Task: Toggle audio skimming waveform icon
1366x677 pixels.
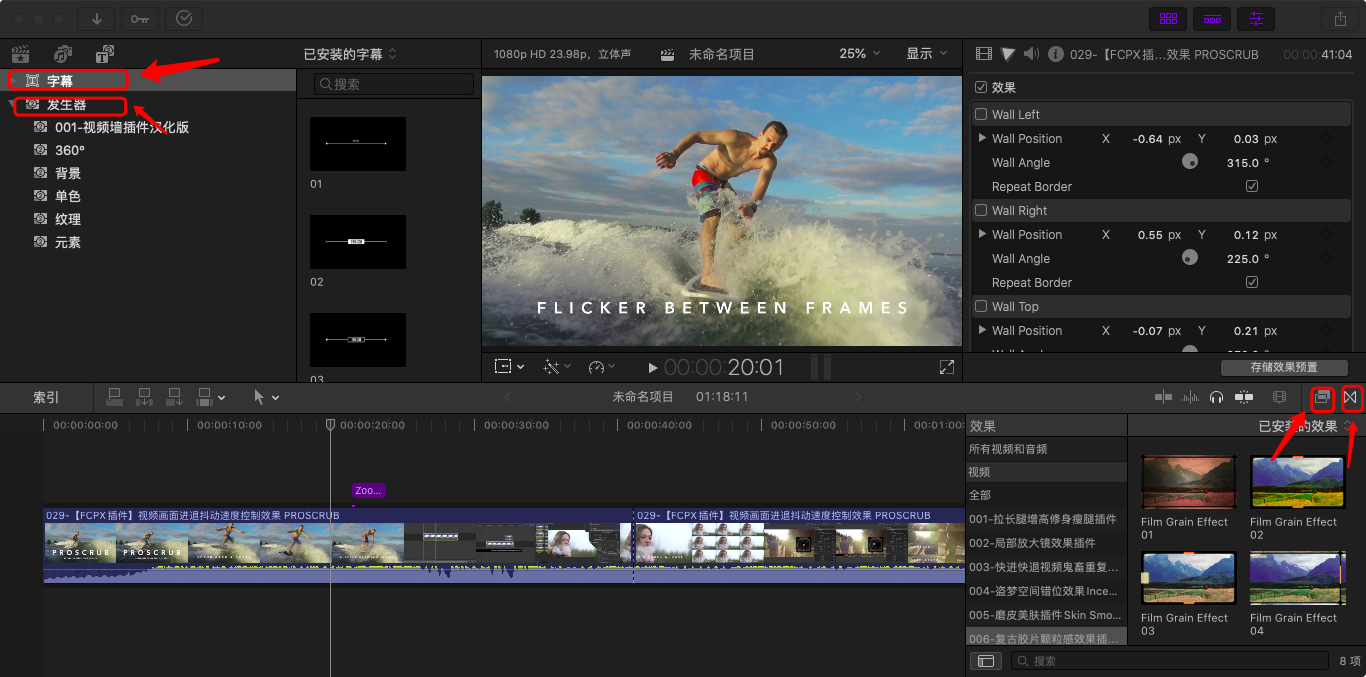Action: [1190, 397]
